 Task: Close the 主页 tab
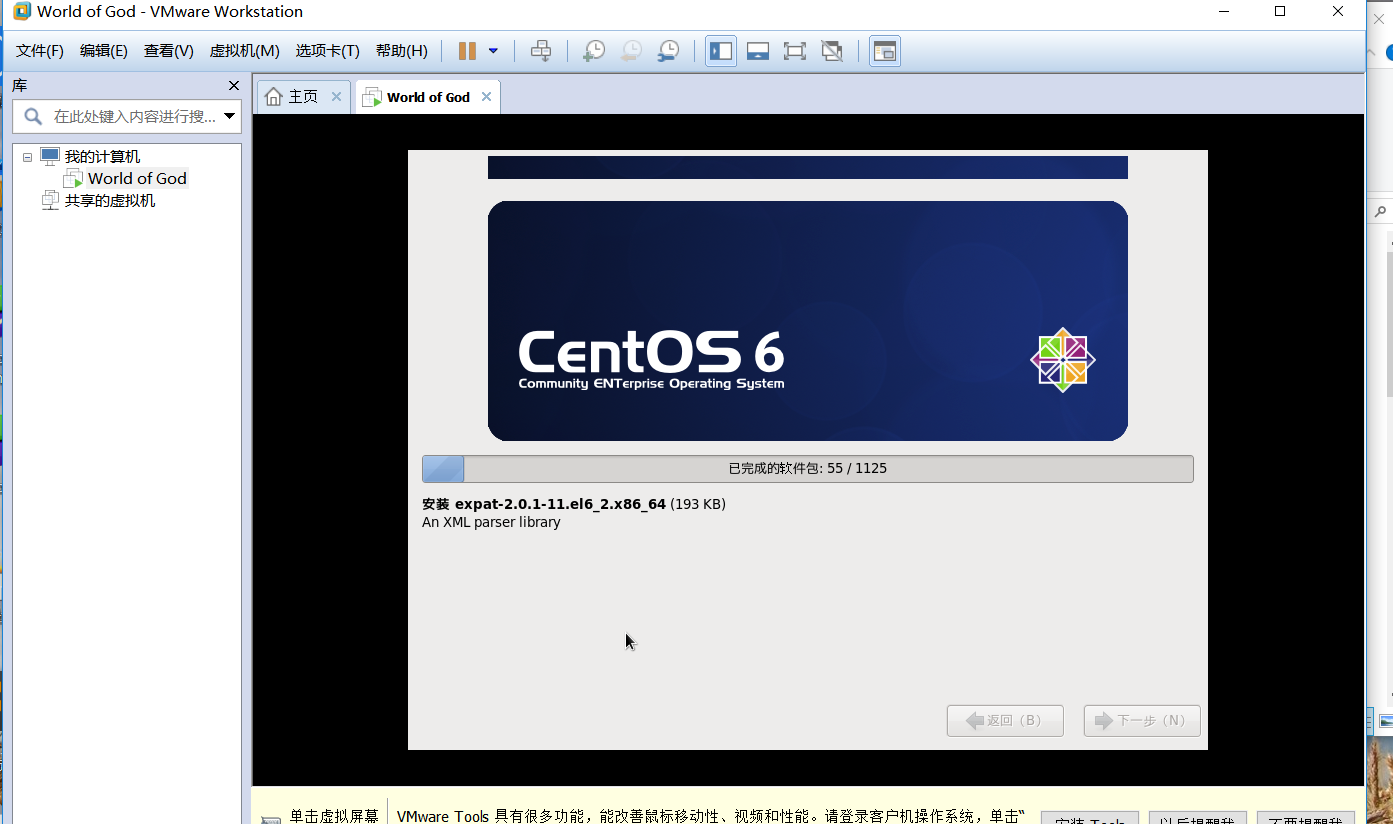click(336, 97)
